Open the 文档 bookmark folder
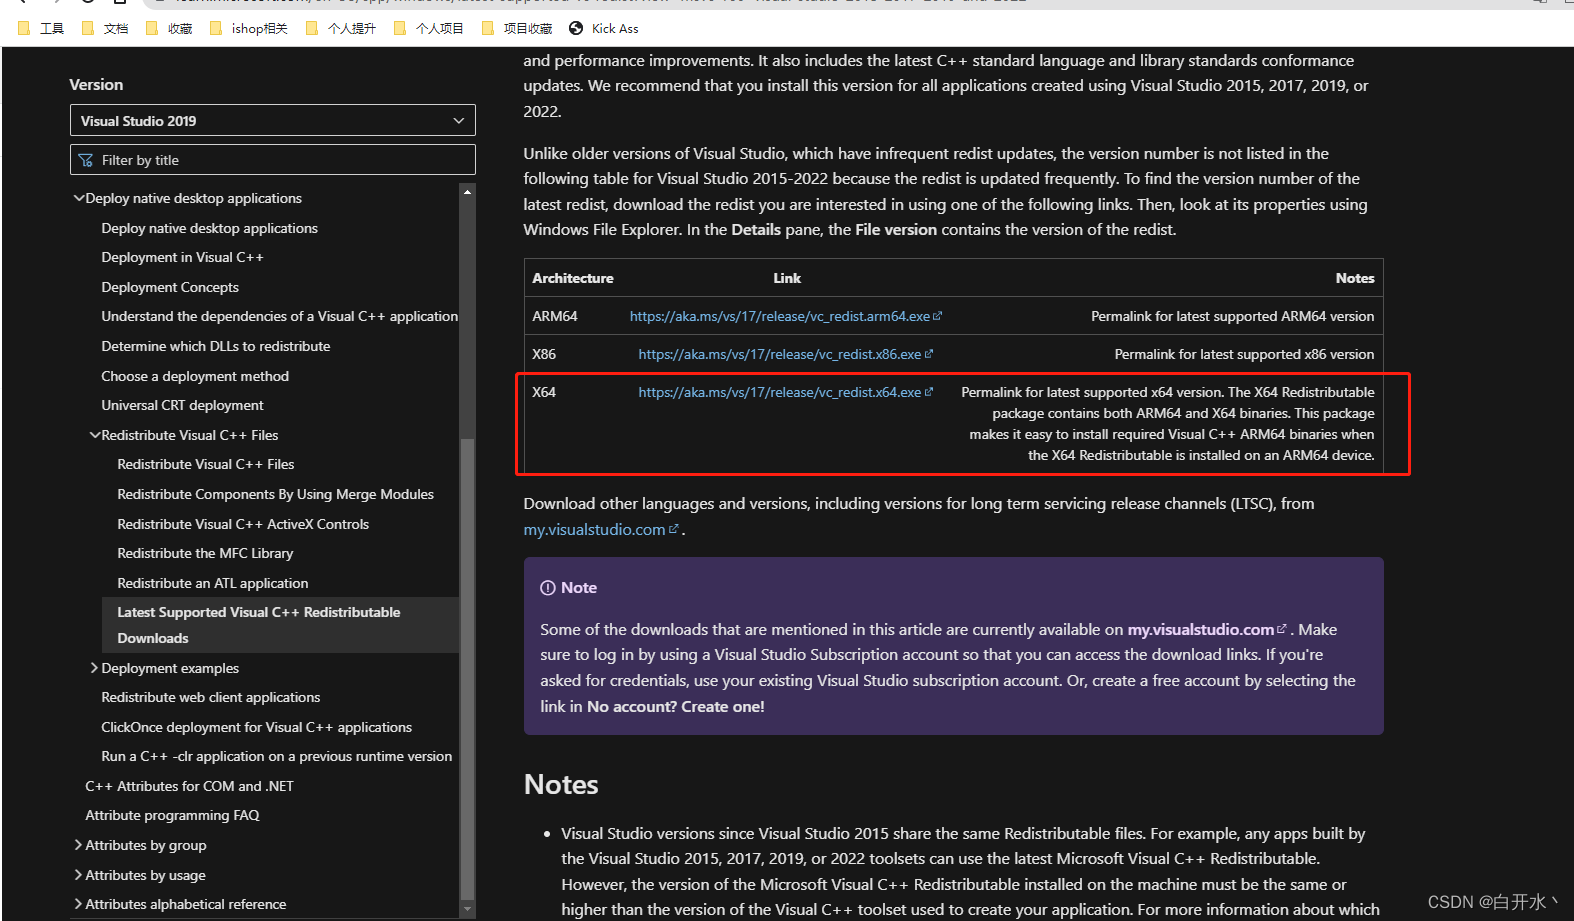 (105, 28)
